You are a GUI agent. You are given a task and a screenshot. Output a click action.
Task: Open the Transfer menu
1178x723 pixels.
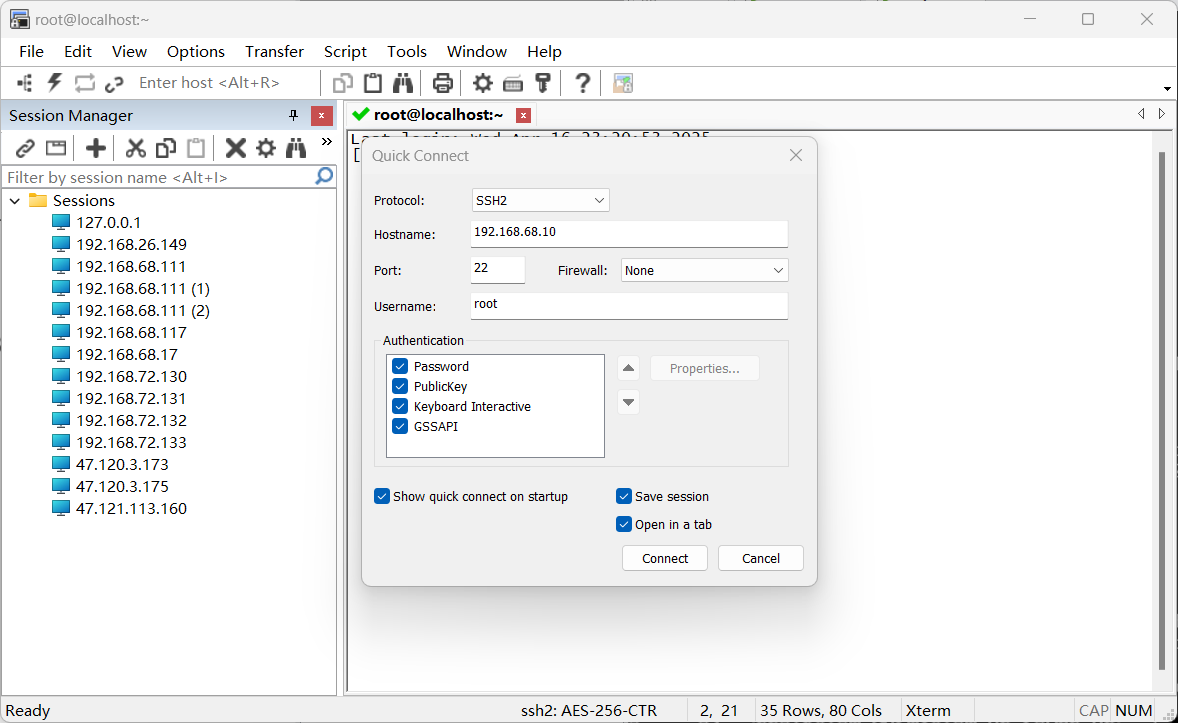(x=274, y=52)
